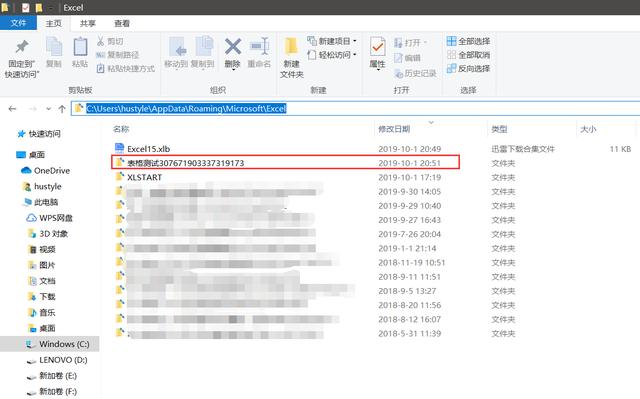The width and height of the screenshot is (640, 399).
Task: Click the Paste clipboard icon
Action: point(80,47)
